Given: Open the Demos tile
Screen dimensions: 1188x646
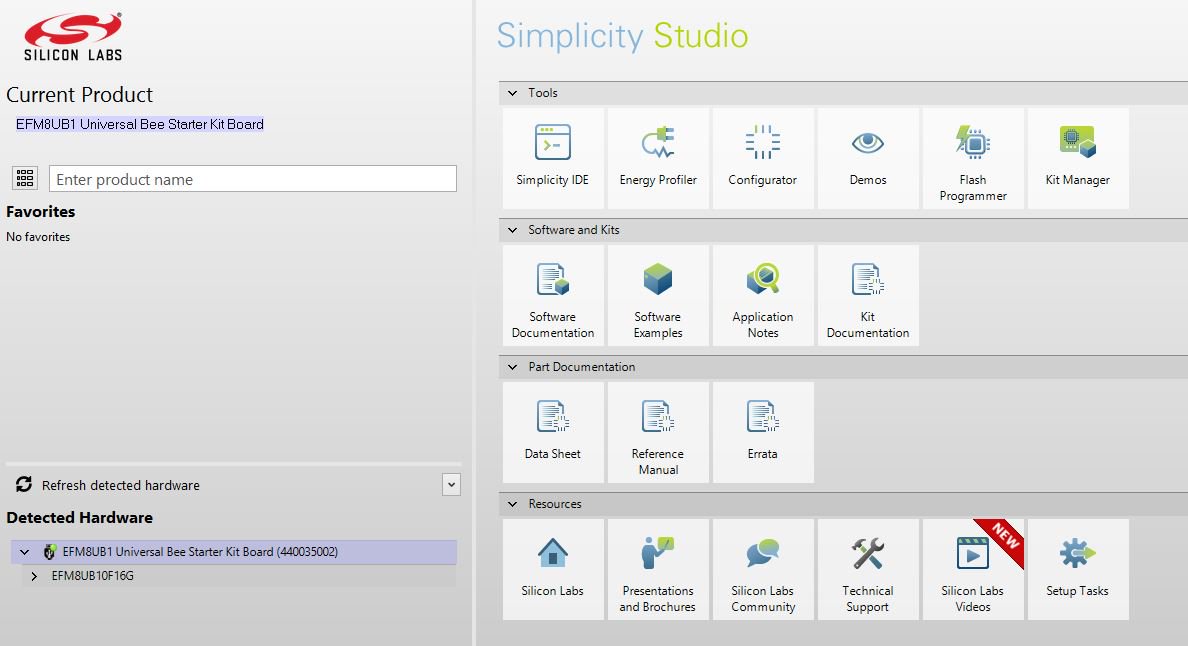Looking at the screenshot, I should [x=867, y=158].
